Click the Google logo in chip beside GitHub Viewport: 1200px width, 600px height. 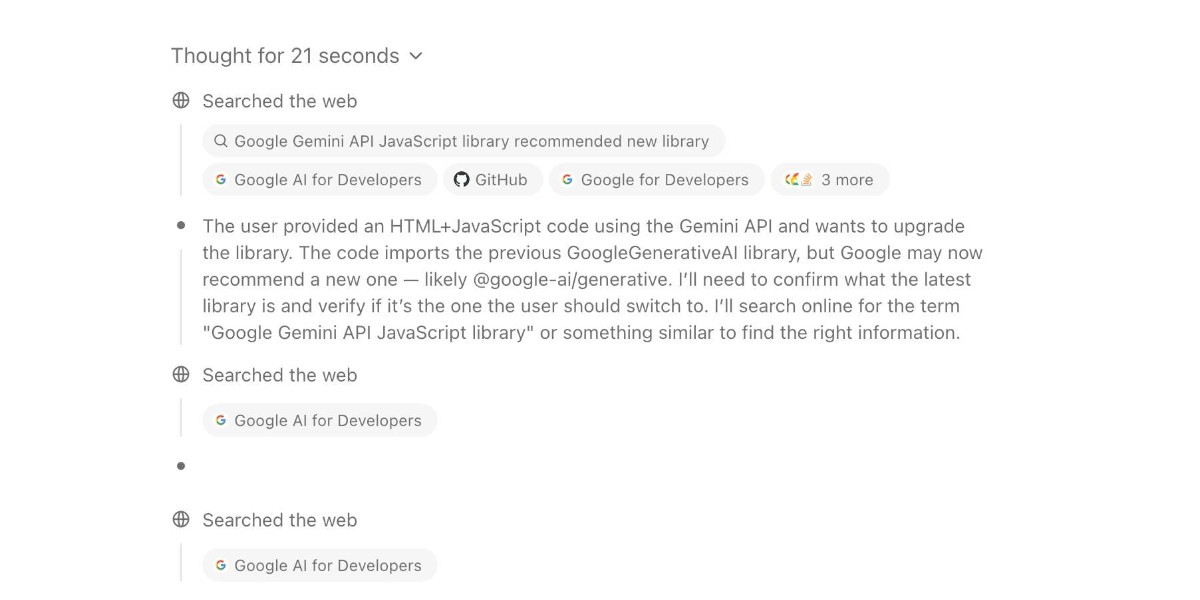pos(221,180)
